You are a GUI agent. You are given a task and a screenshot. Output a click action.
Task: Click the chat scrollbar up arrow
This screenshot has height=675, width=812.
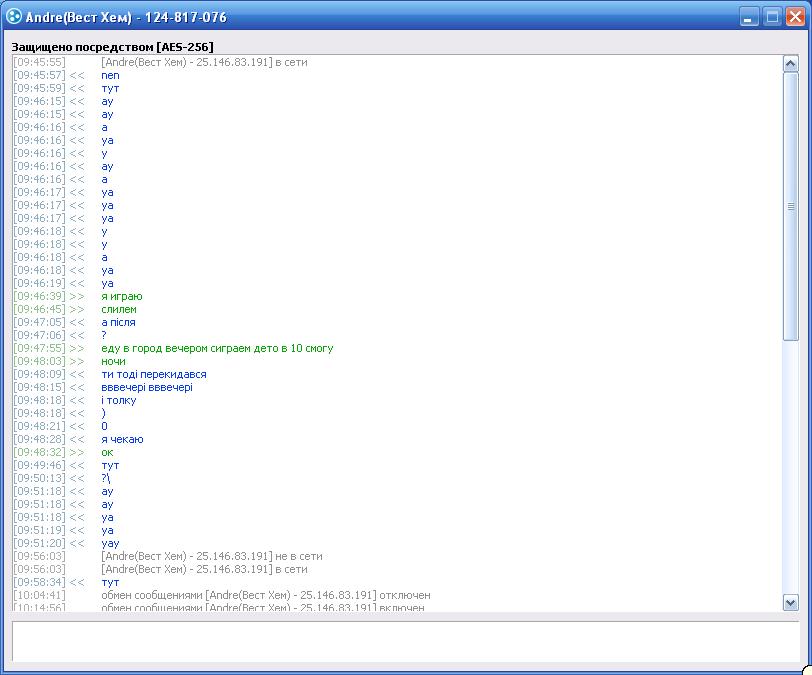point(790,64)
